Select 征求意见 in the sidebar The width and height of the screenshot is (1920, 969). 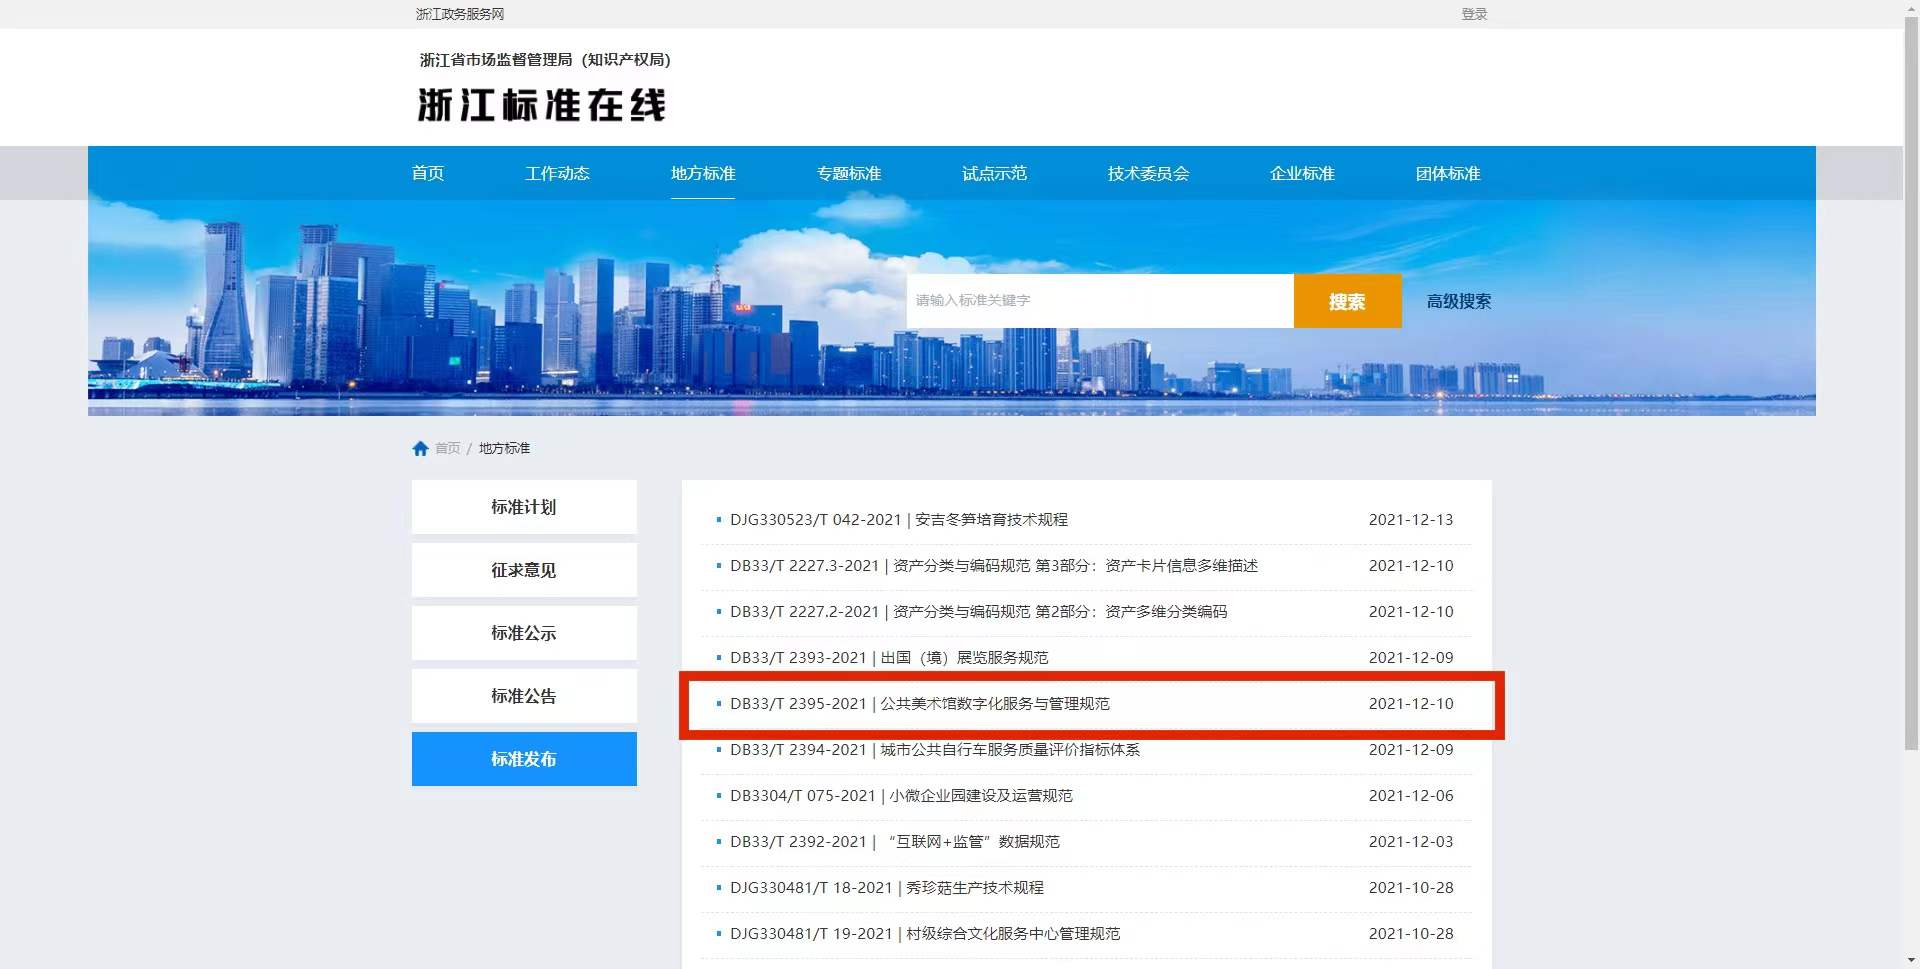[524, 570]
